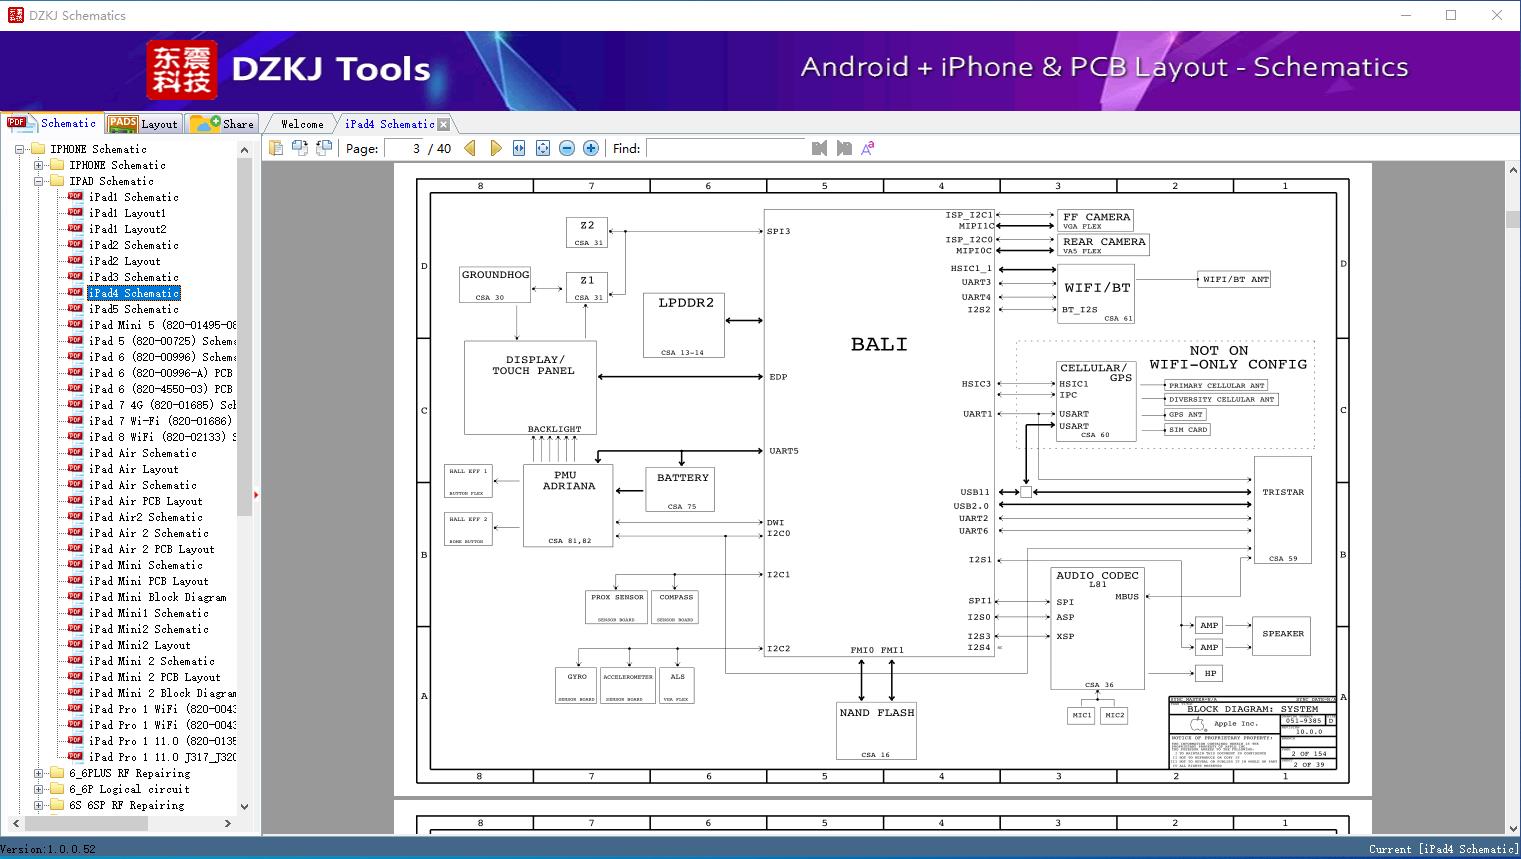Zoom out with the minus icon
The height and width of the screenshot is (859, 1521).
[567, 148]
